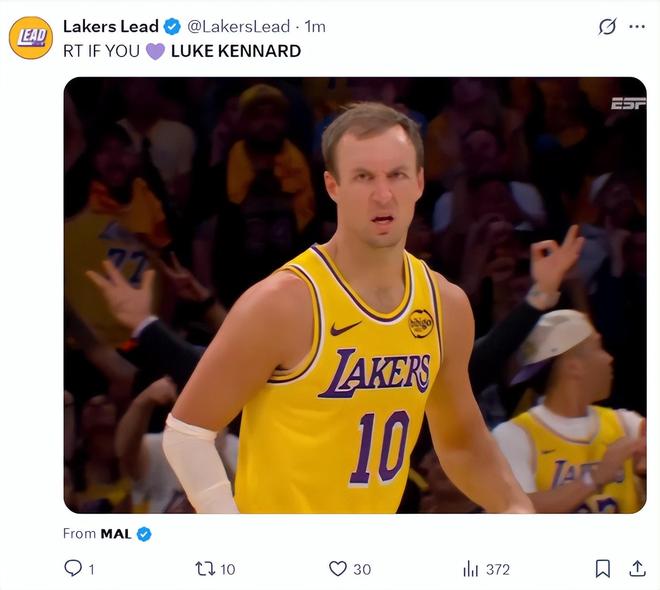Click verified badge beside Lakers Lead name
Image resolution: width=660 pixels, height=590 pixels.
coord(172,26)
